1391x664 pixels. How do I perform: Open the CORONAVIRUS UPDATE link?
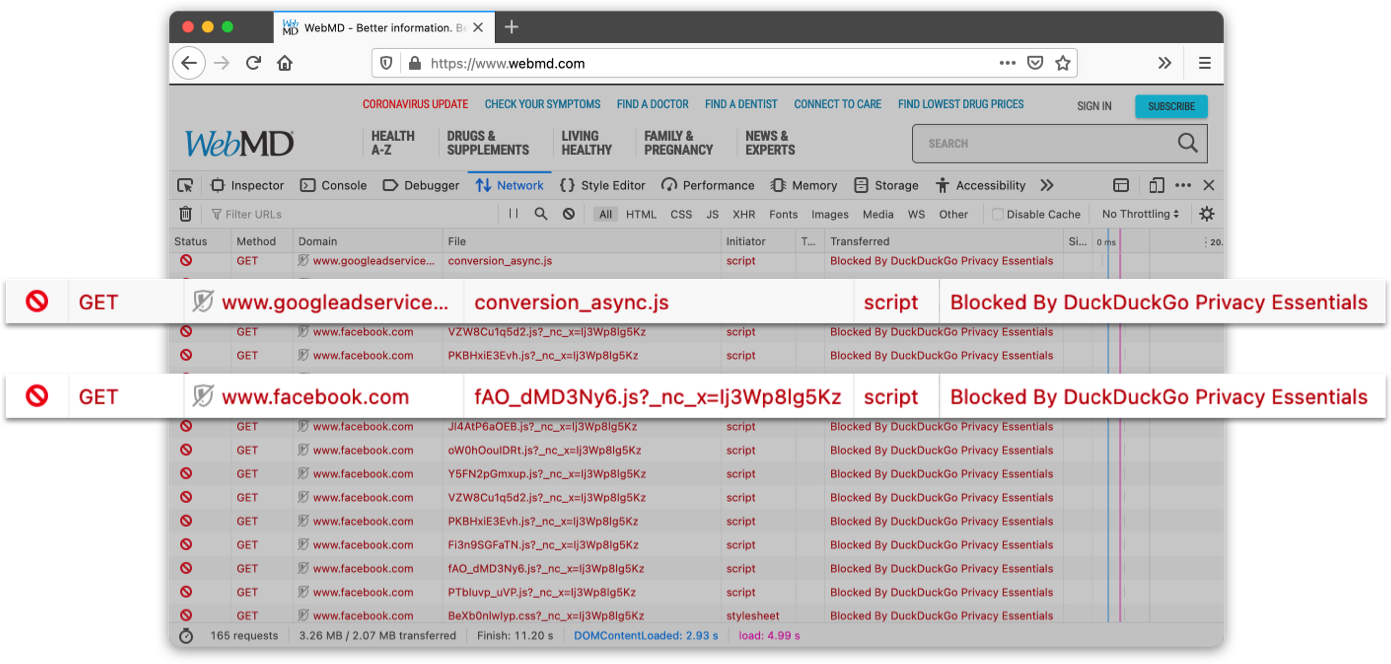tap(416, 104)
